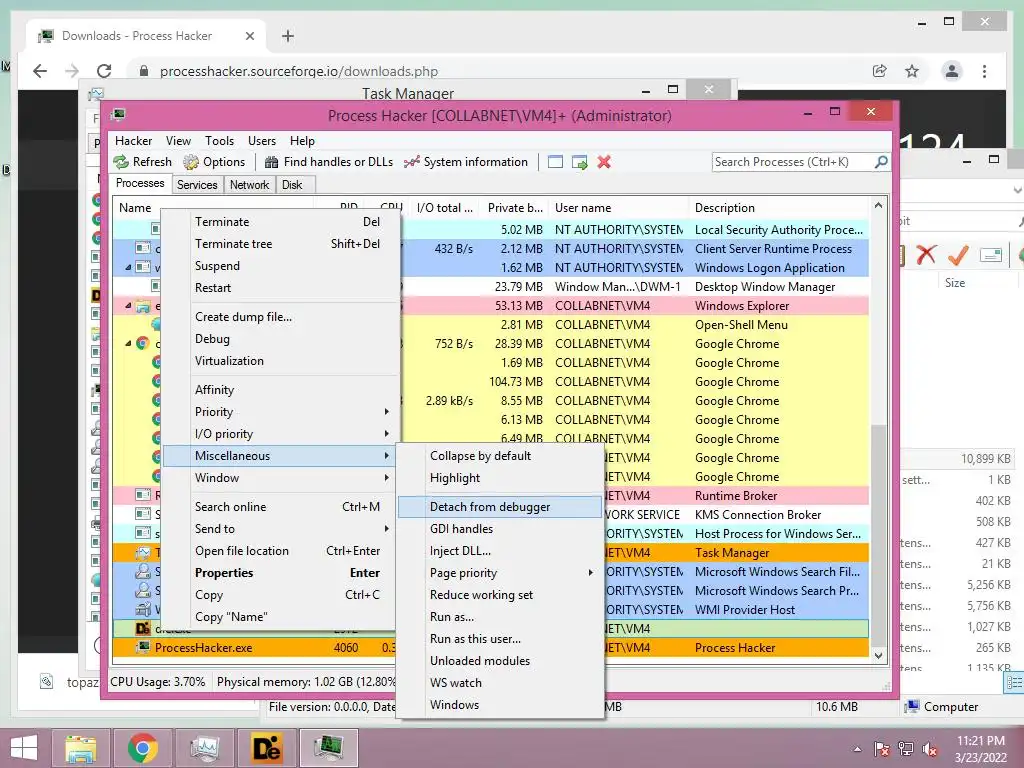Click the Chrome address bar URL

click(298, 71)
